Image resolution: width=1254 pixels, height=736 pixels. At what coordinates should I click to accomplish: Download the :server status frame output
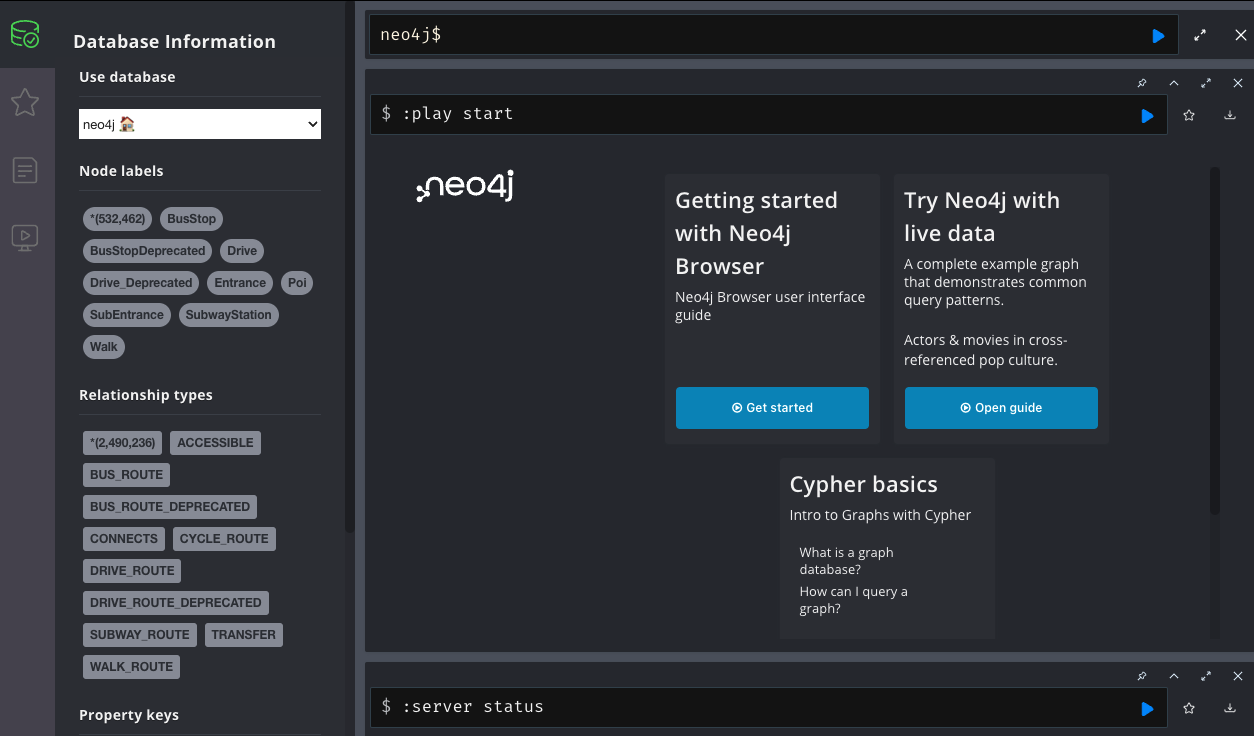click(1230, 708)
